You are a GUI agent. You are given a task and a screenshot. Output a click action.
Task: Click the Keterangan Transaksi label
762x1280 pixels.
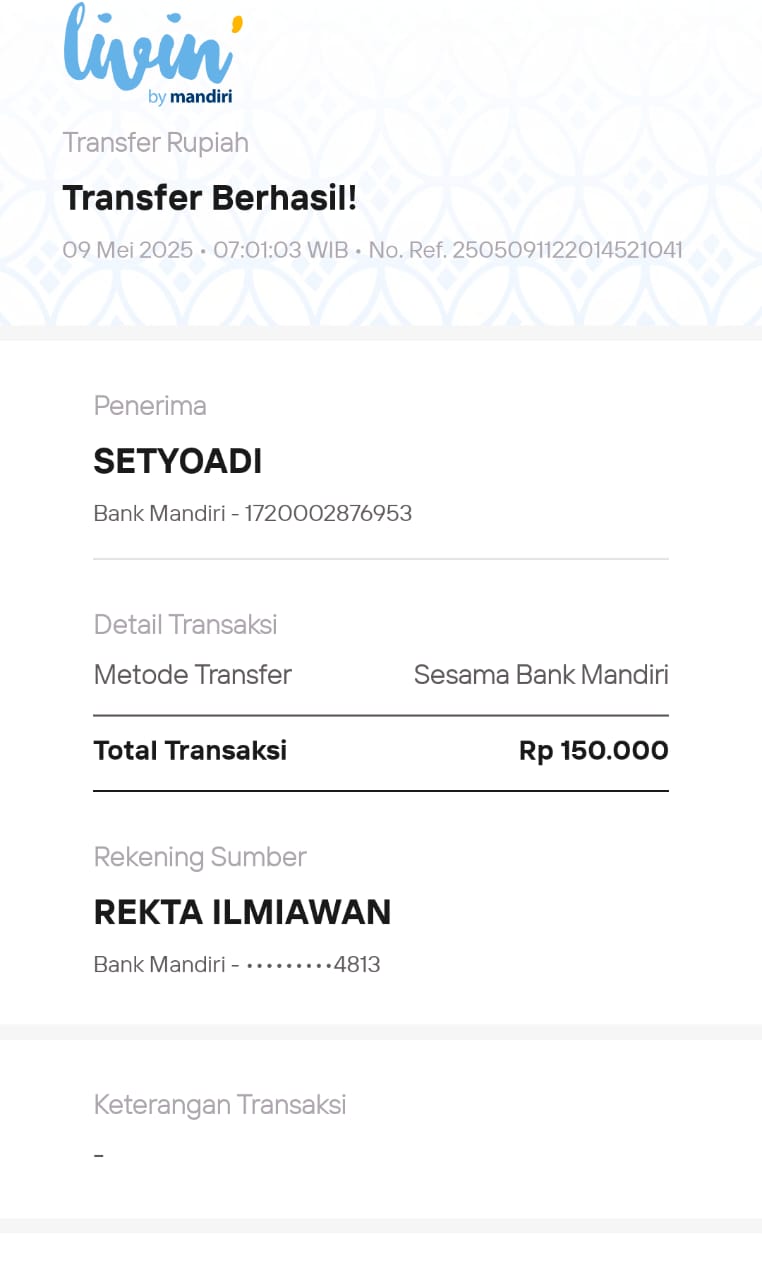pyautogui.click(x=220, y=1105)
